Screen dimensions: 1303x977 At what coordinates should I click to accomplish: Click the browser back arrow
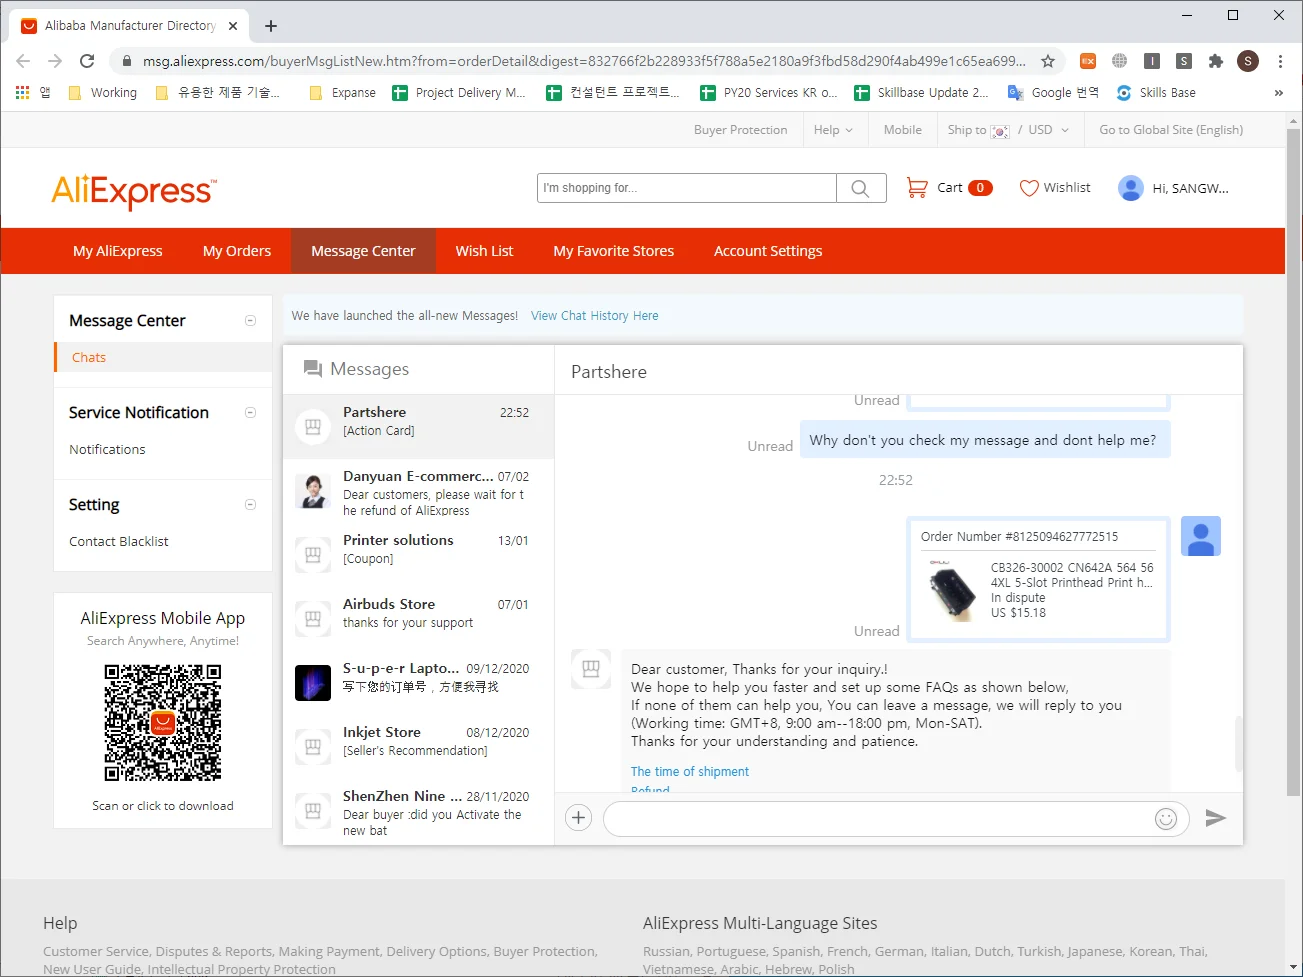pos(23,61)
